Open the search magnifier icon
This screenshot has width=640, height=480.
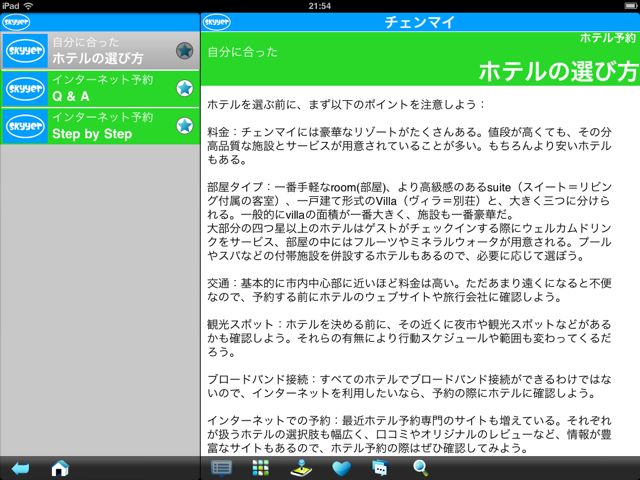[x=420, y=468]
